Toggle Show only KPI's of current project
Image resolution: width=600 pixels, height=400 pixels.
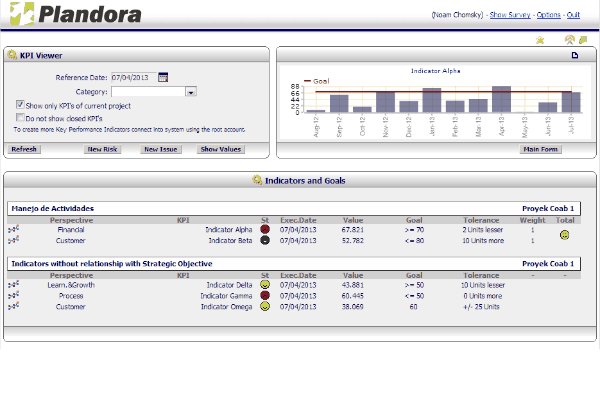[x=21, y=105]
